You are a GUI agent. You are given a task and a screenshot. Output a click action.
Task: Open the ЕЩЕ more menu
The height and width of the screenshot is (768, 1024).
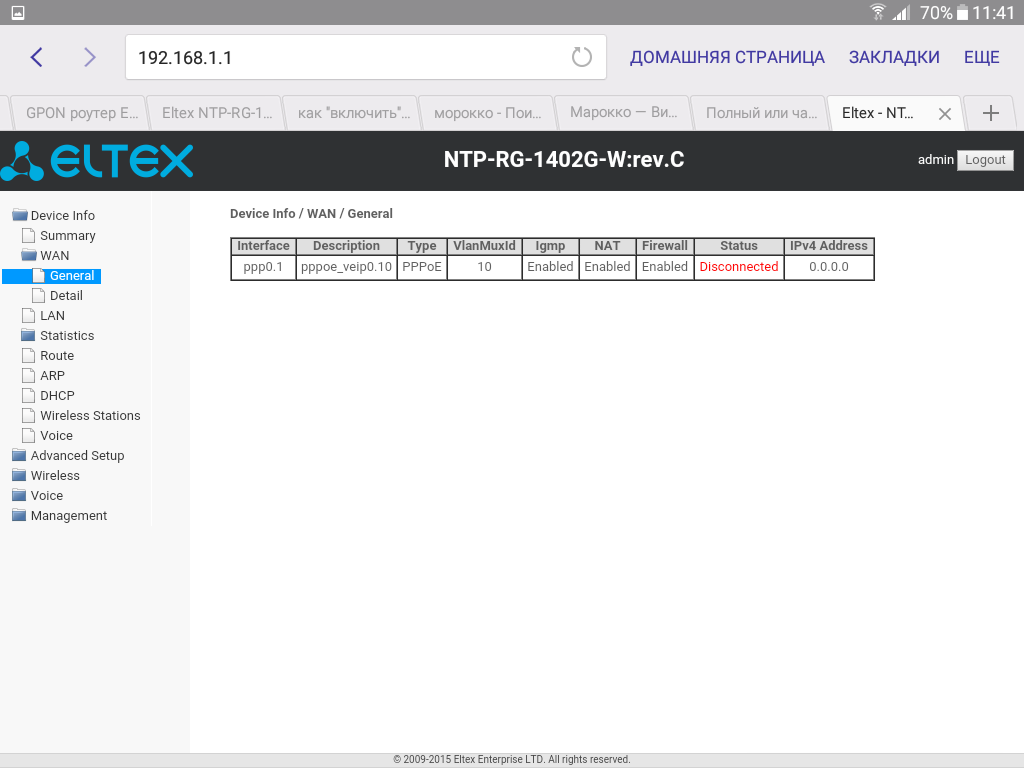coord(982,57)
